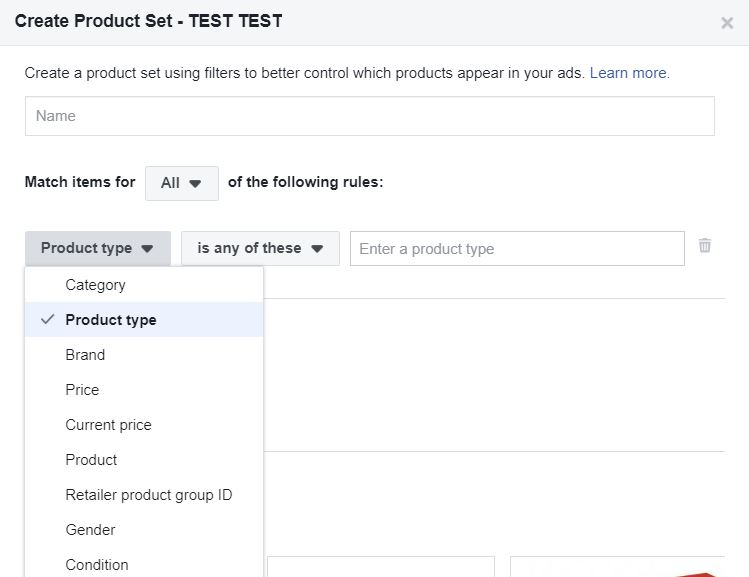Collapse the Product type filter dropdown
The width and height of the screenshot is (749, 577).
pyautogui.click(x=97, y=248)
